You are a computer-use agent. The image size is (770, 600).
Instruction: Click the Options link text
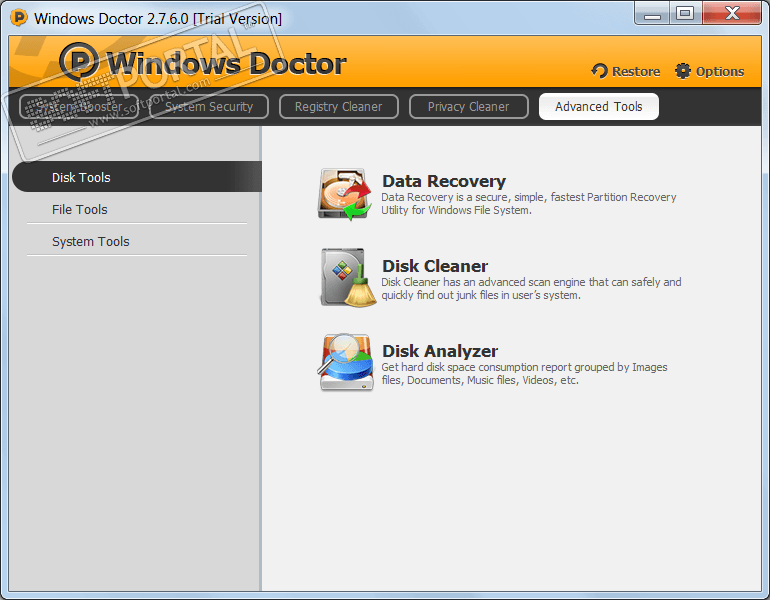point(720,72)
